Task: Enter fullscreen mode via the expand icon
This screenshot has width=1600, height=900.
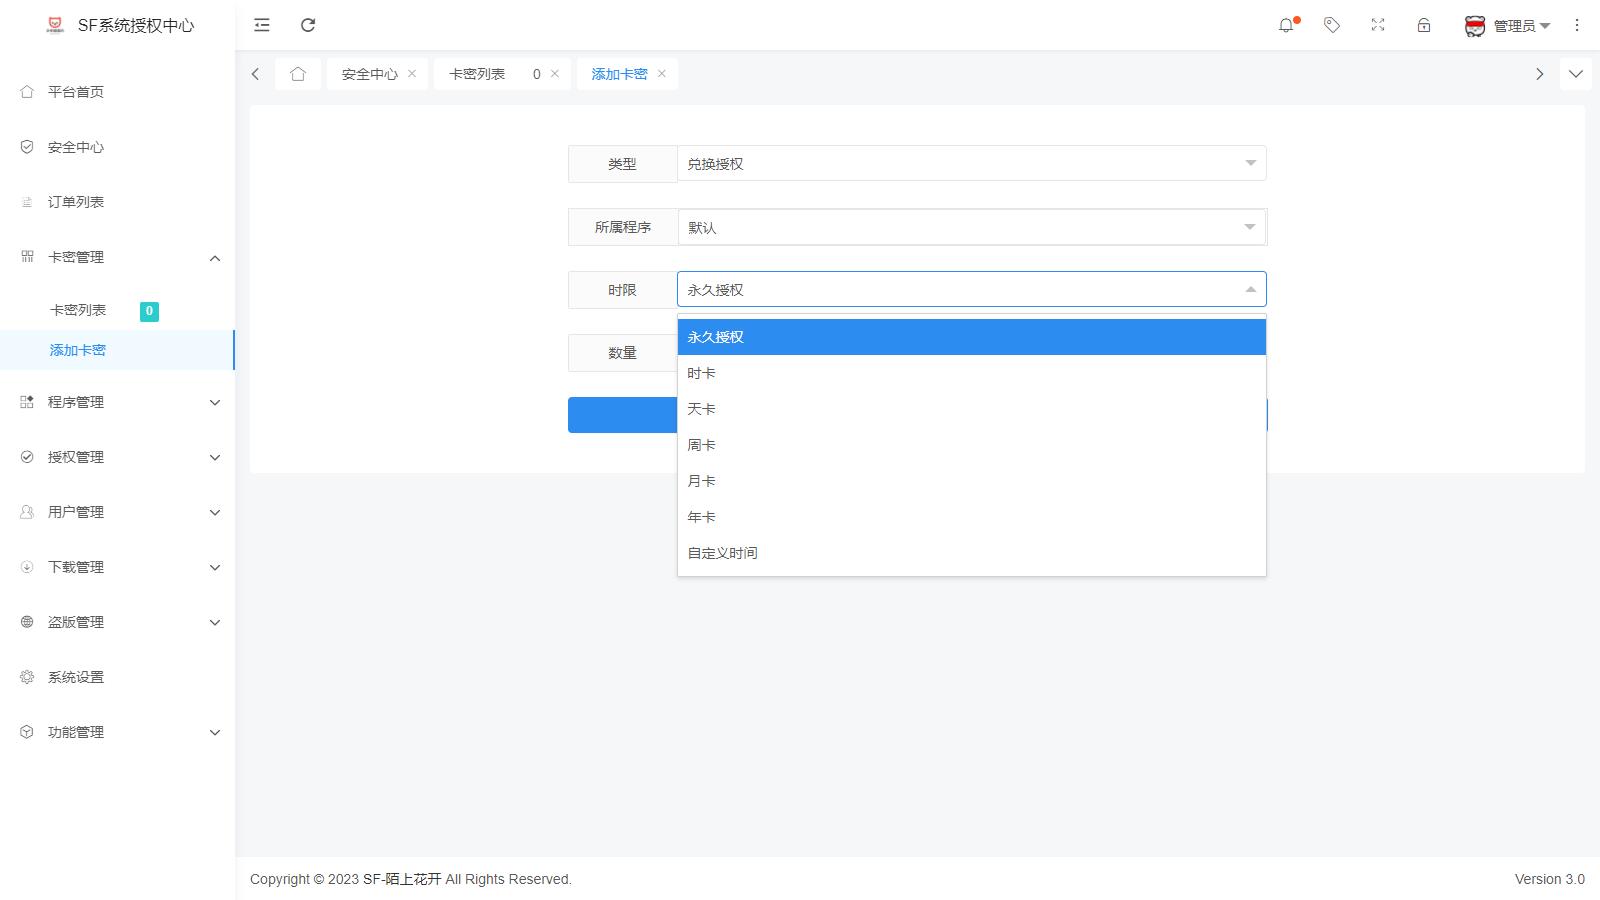Action: pos(1377,25)
